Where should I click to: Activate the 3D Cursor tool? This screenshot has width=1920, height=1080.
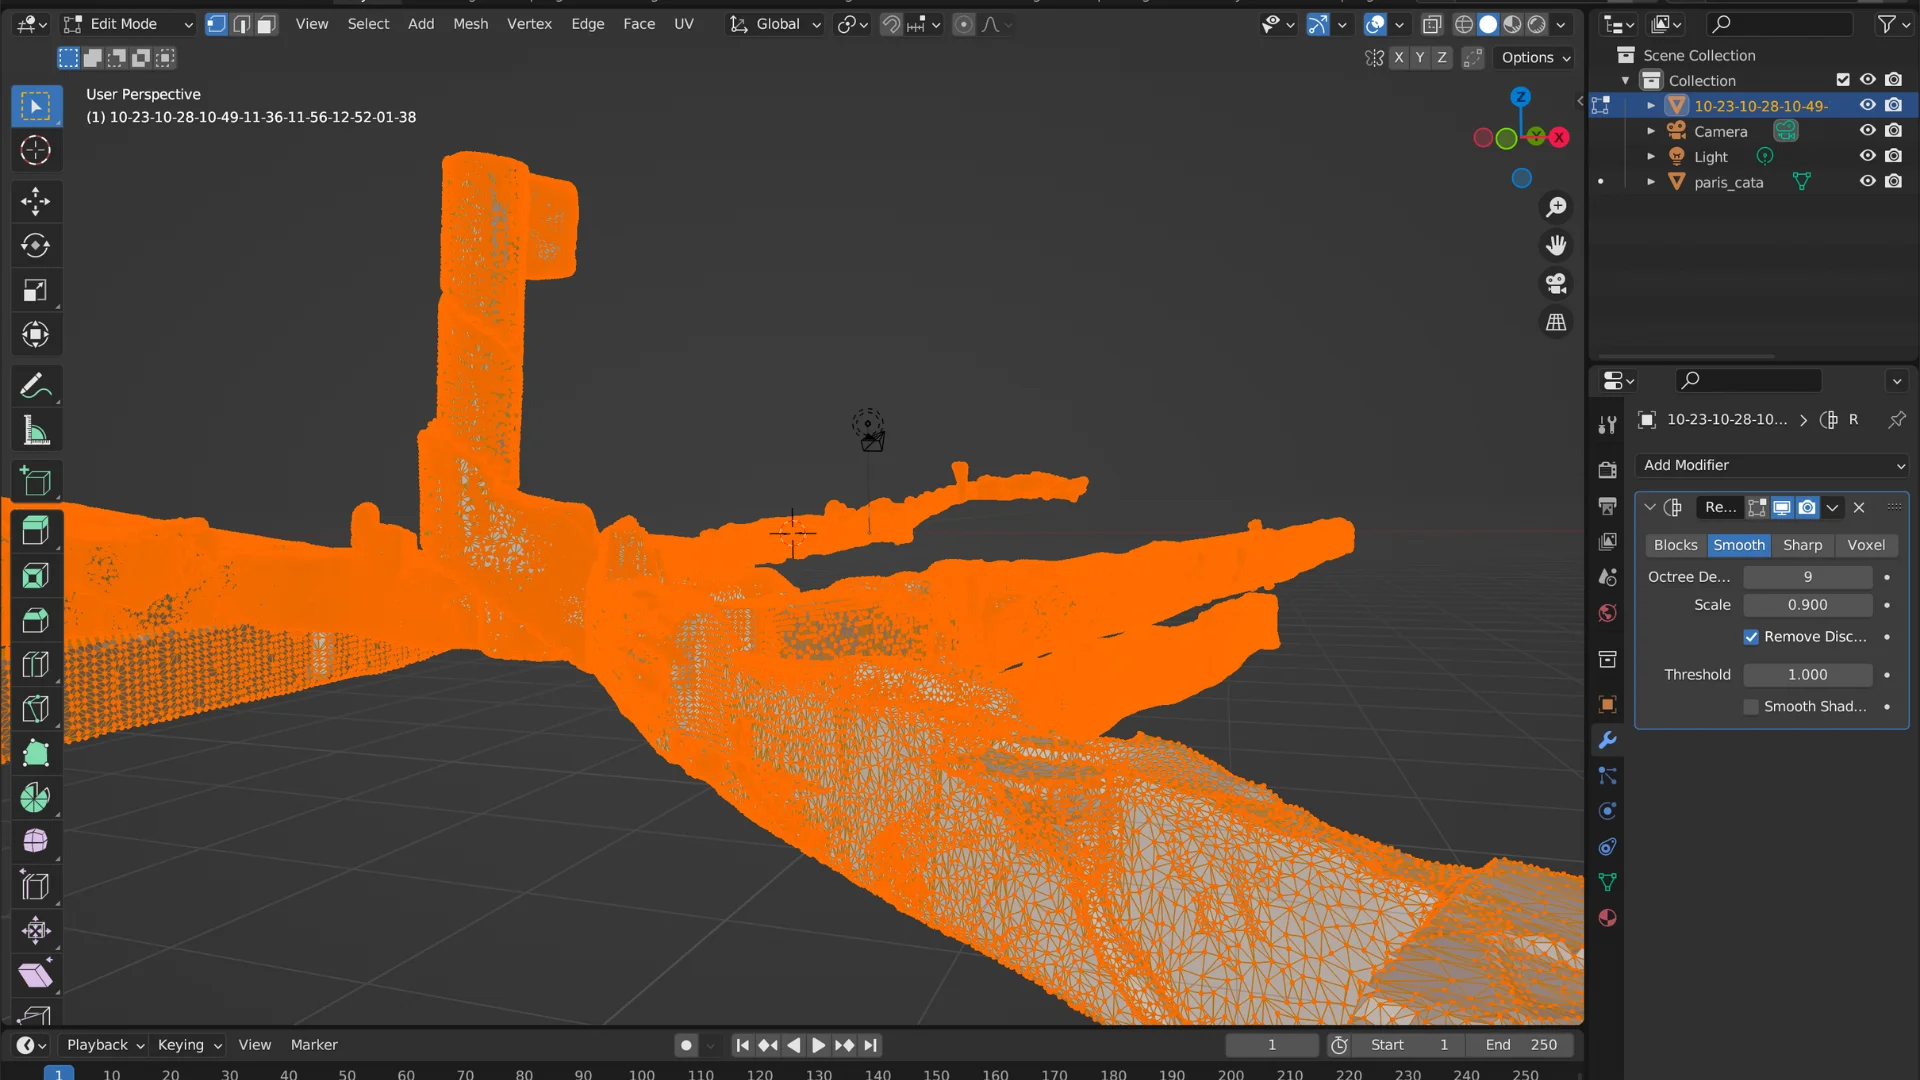[x=36, y=150]
